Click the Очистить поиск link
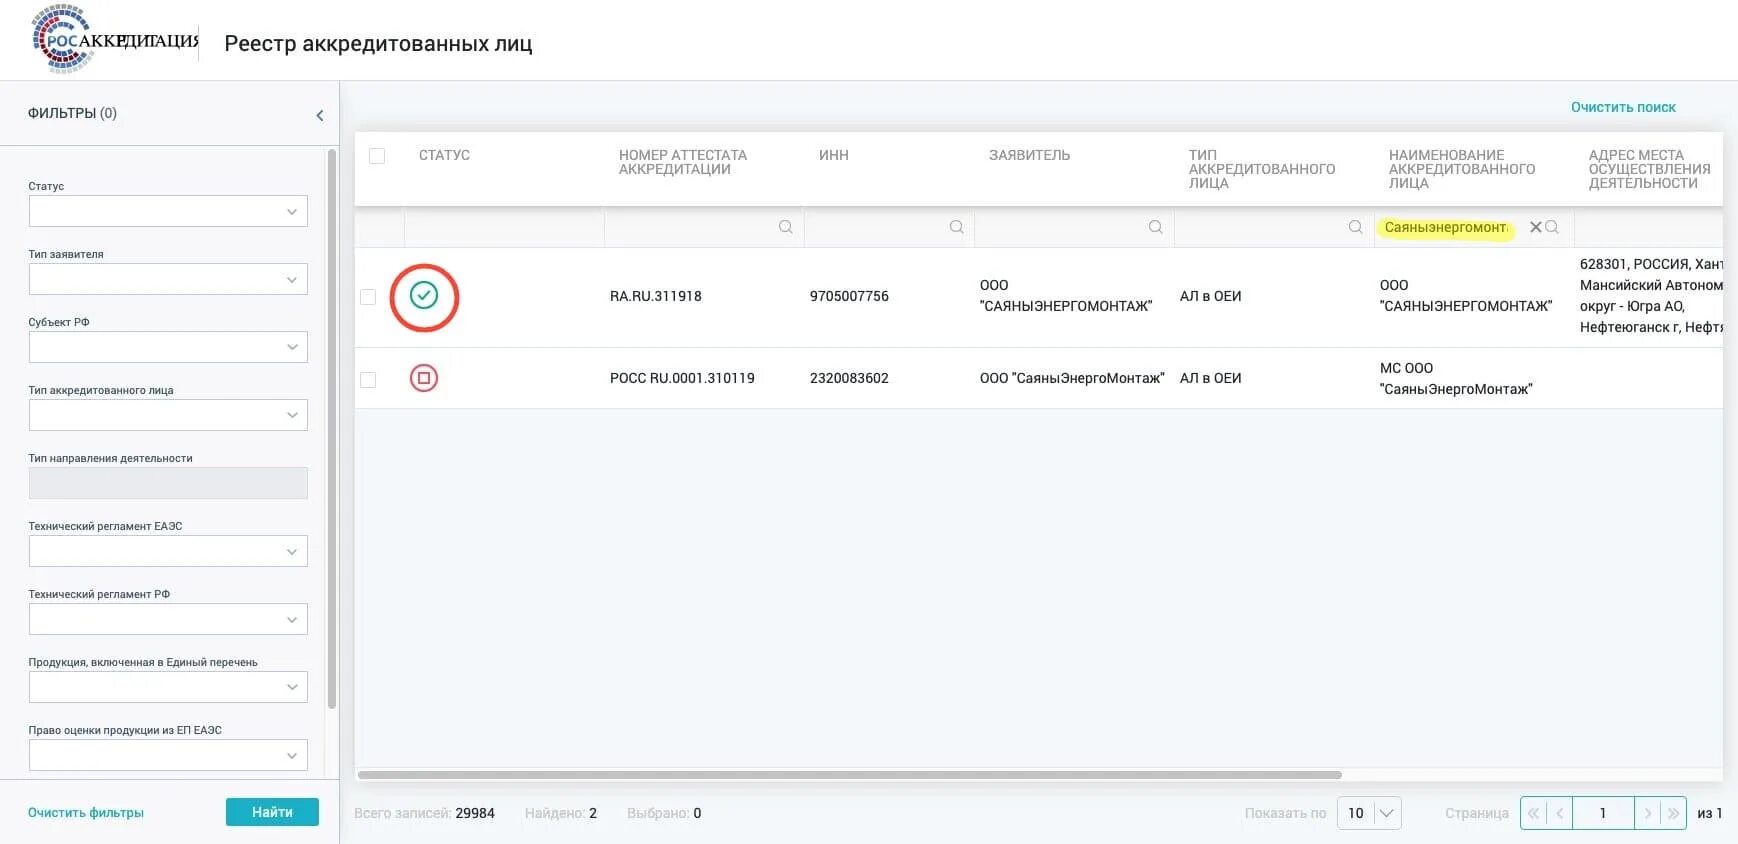 (1623, 107)
